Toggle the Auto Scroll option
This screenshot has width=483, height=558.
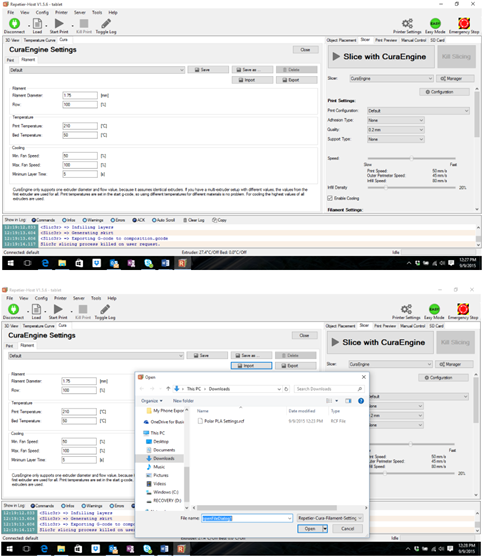tap(154, 220)
